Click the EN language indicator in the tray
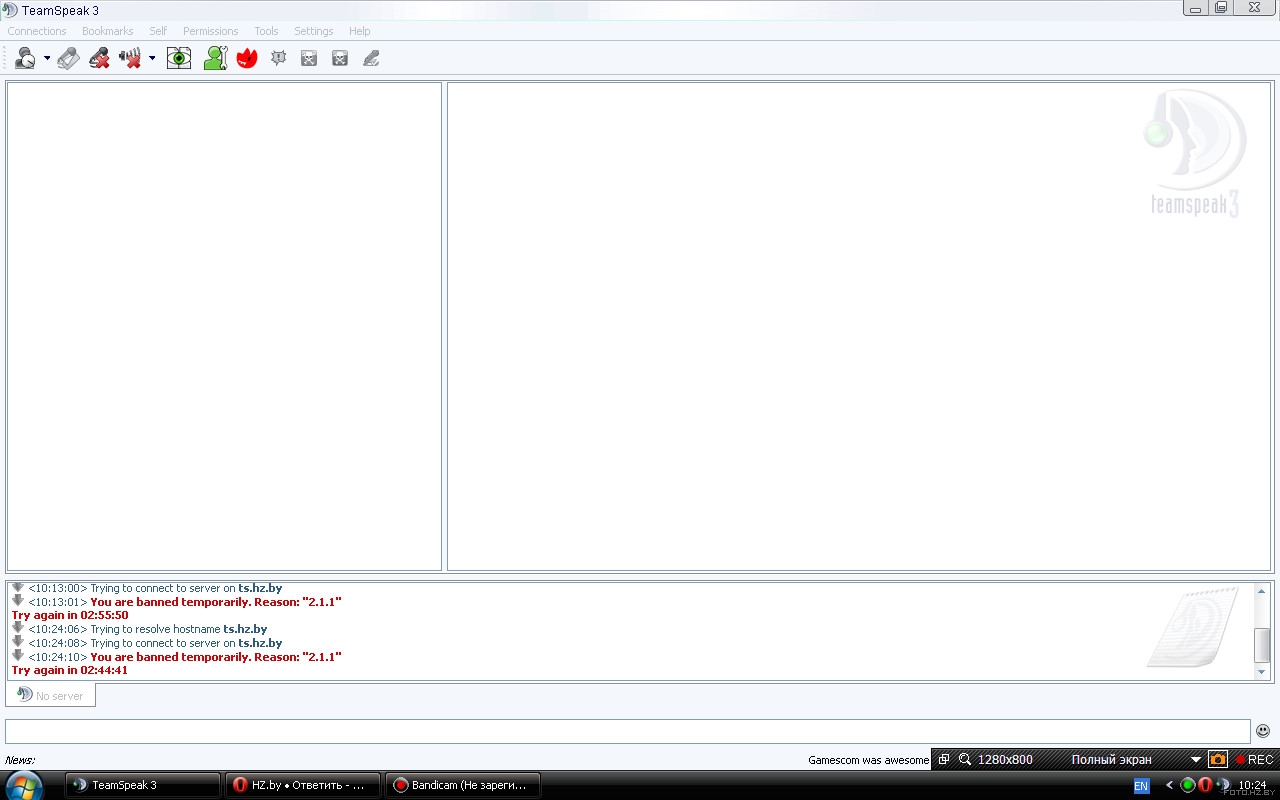 click(x=1141, y=786)
